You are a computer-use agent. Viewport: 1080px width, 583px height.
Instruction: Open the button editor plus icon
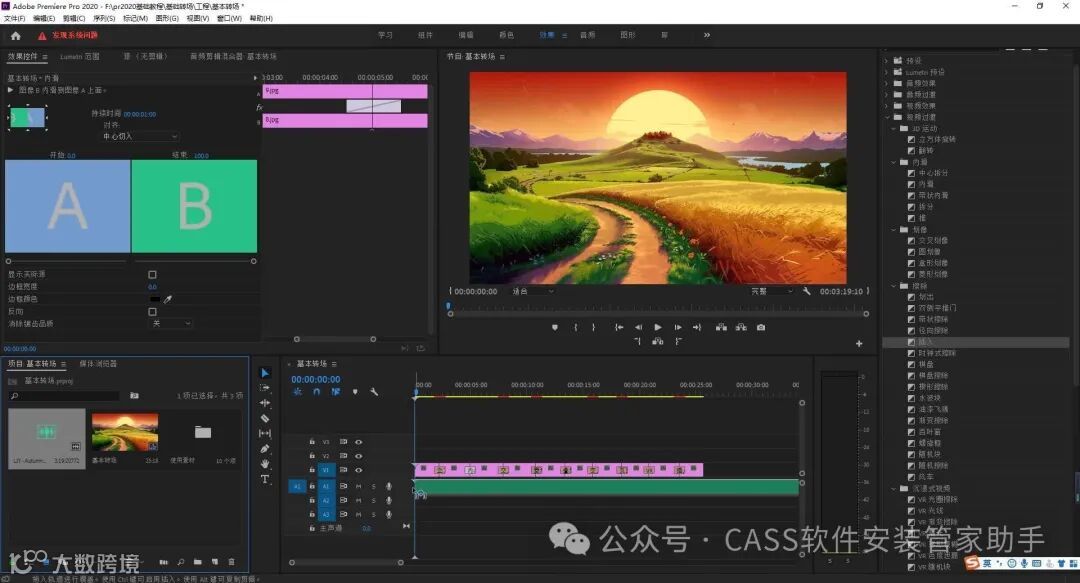point(859,343)
